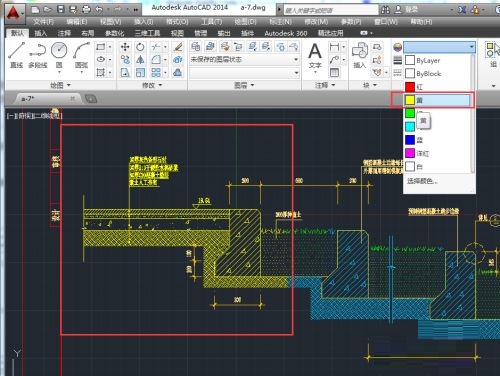The height and width of the screenshot is (376, 500).
Task: Choose the red color entry
Action: point(438,87)
